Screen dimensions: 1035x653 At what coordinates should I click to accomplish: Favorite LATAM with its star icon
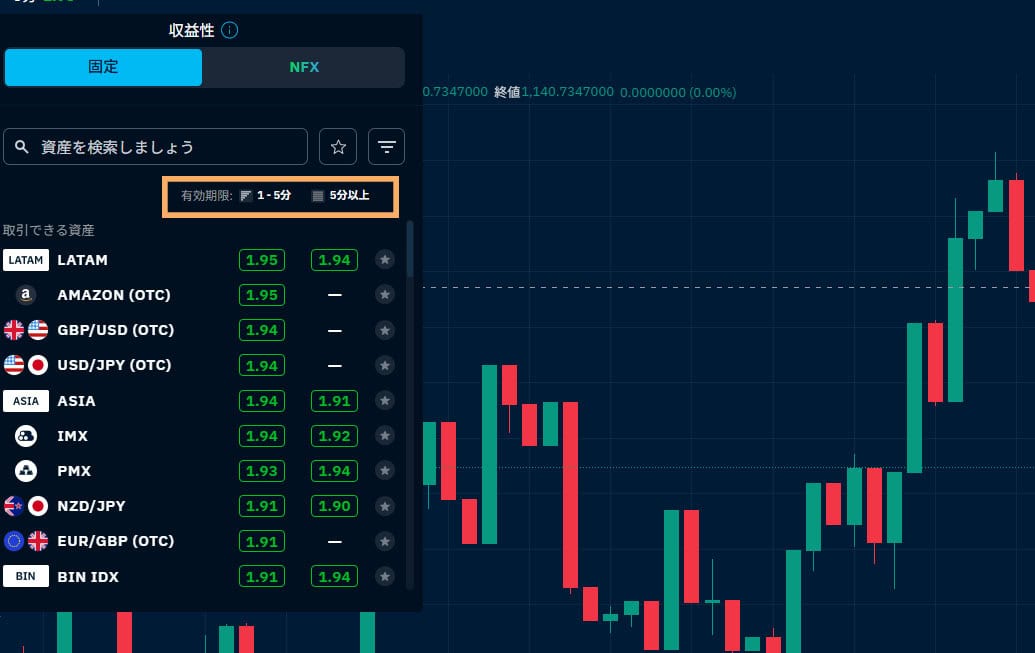(x=384, y=260)
